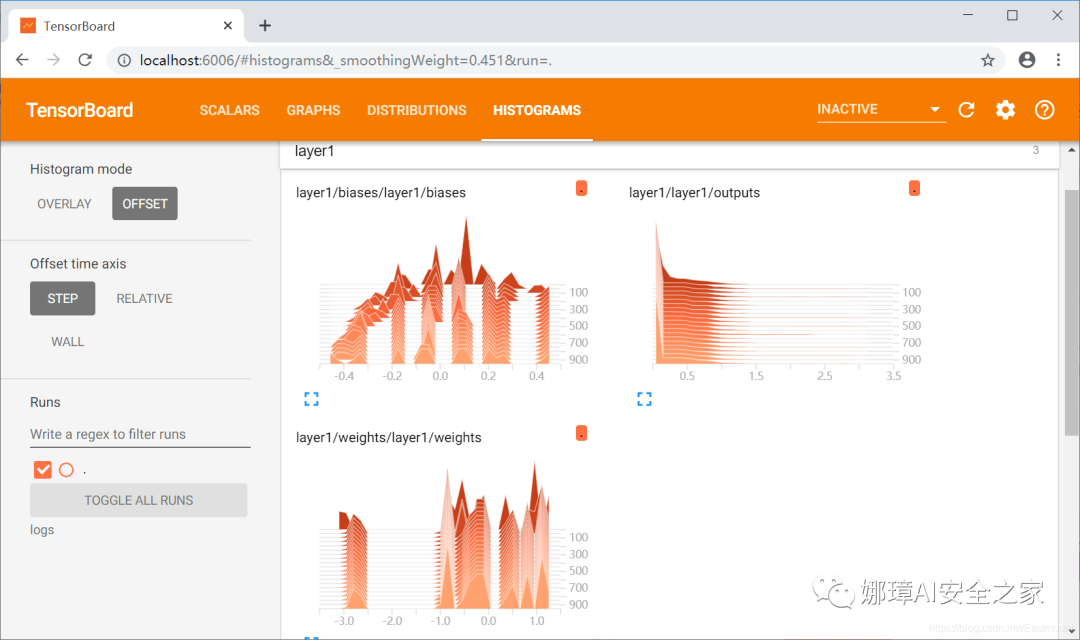
Task: Maximize the Chrome window
Action: point(1012,15)
